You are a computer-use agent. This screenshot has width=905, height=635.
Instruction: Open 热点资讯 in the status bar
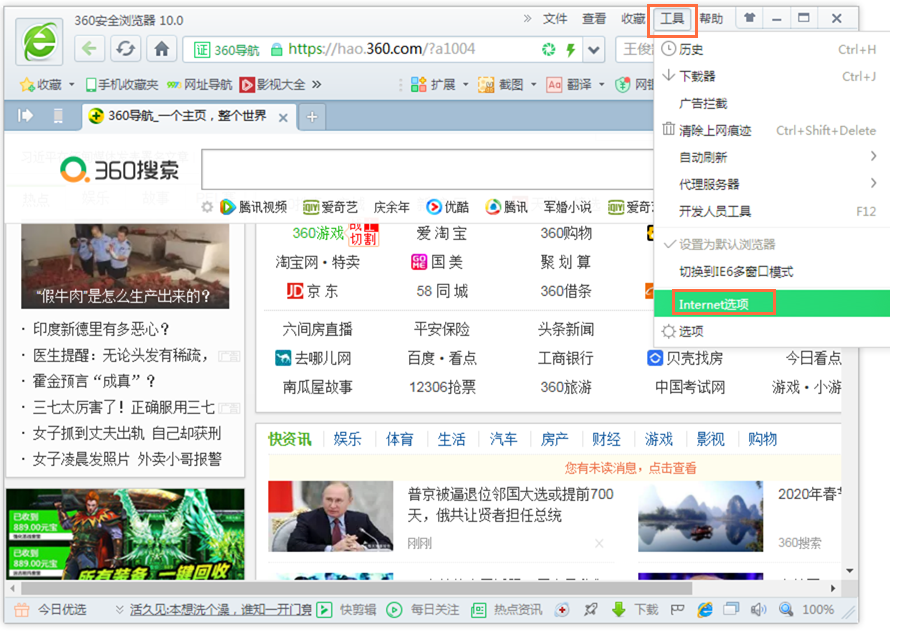coord(506,610)
